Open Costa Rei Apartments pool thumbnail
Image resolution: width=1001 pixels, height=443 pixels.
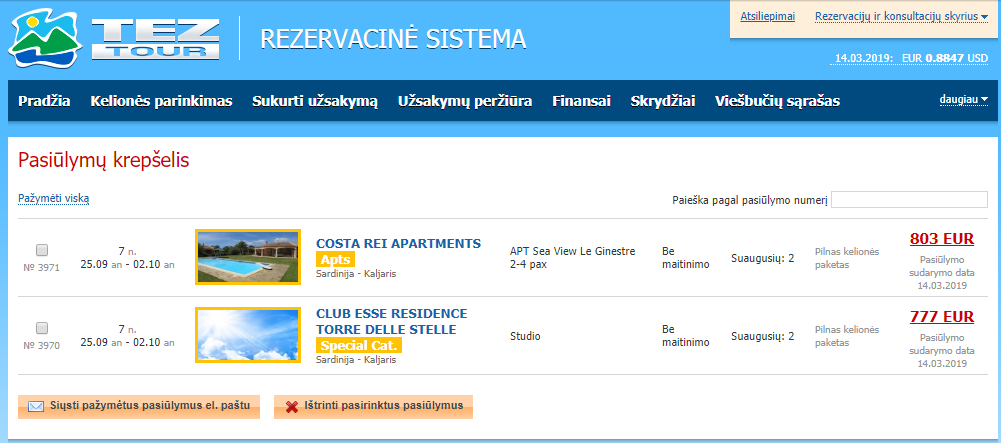coord(248,257)
